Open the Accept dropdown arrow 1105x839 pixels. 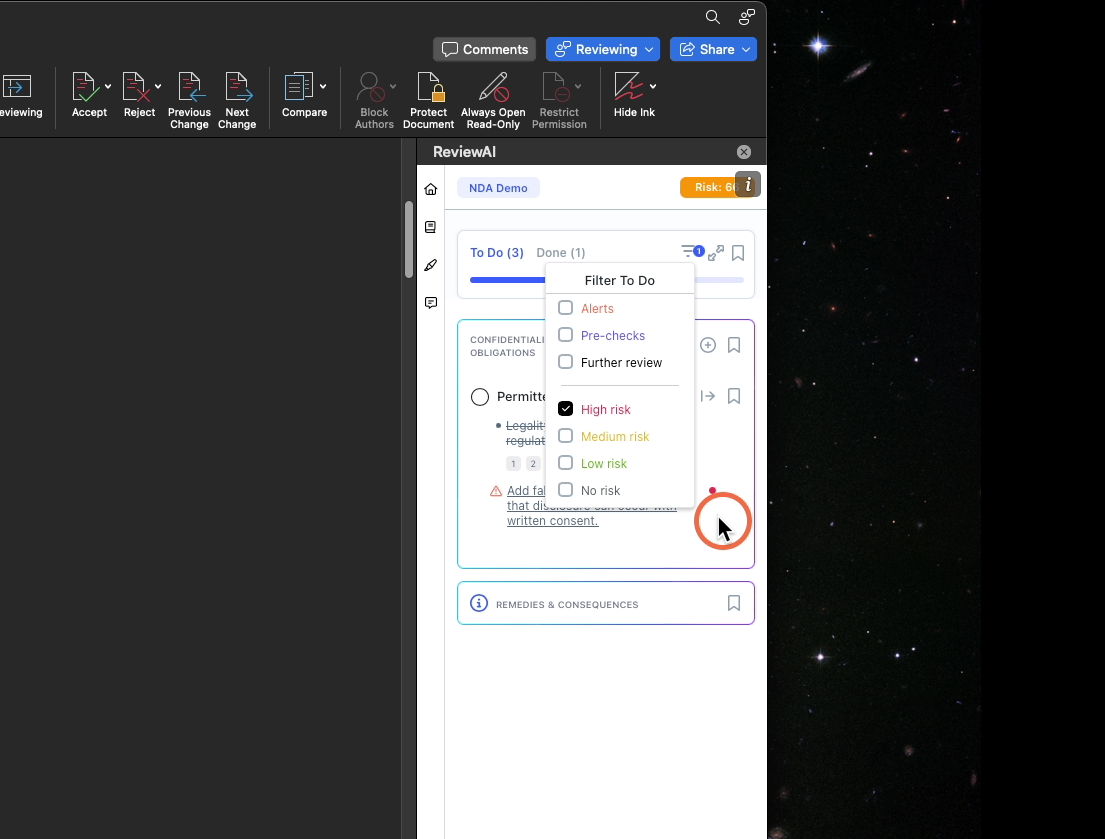coord(108,87)
